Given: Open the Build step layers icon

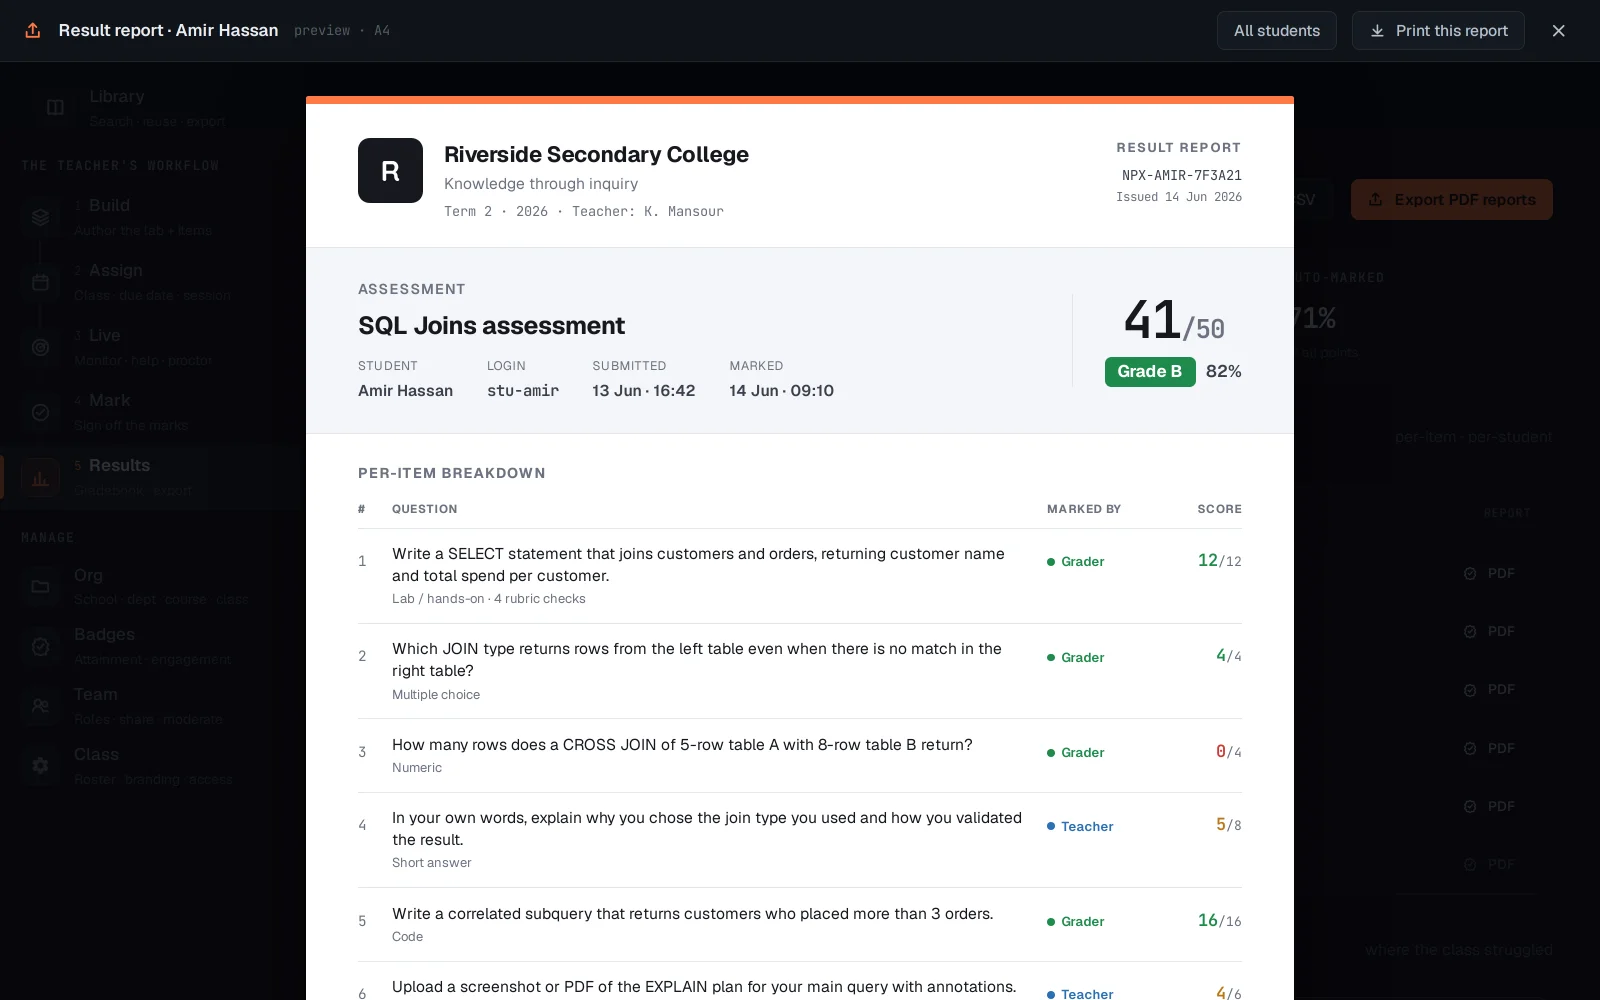Looking at the screenshot, I should 40,217.
